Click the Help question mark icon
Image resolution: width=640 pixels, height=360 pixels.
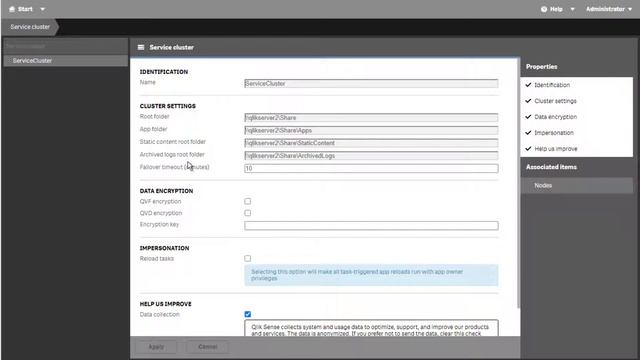click(544, 9)
